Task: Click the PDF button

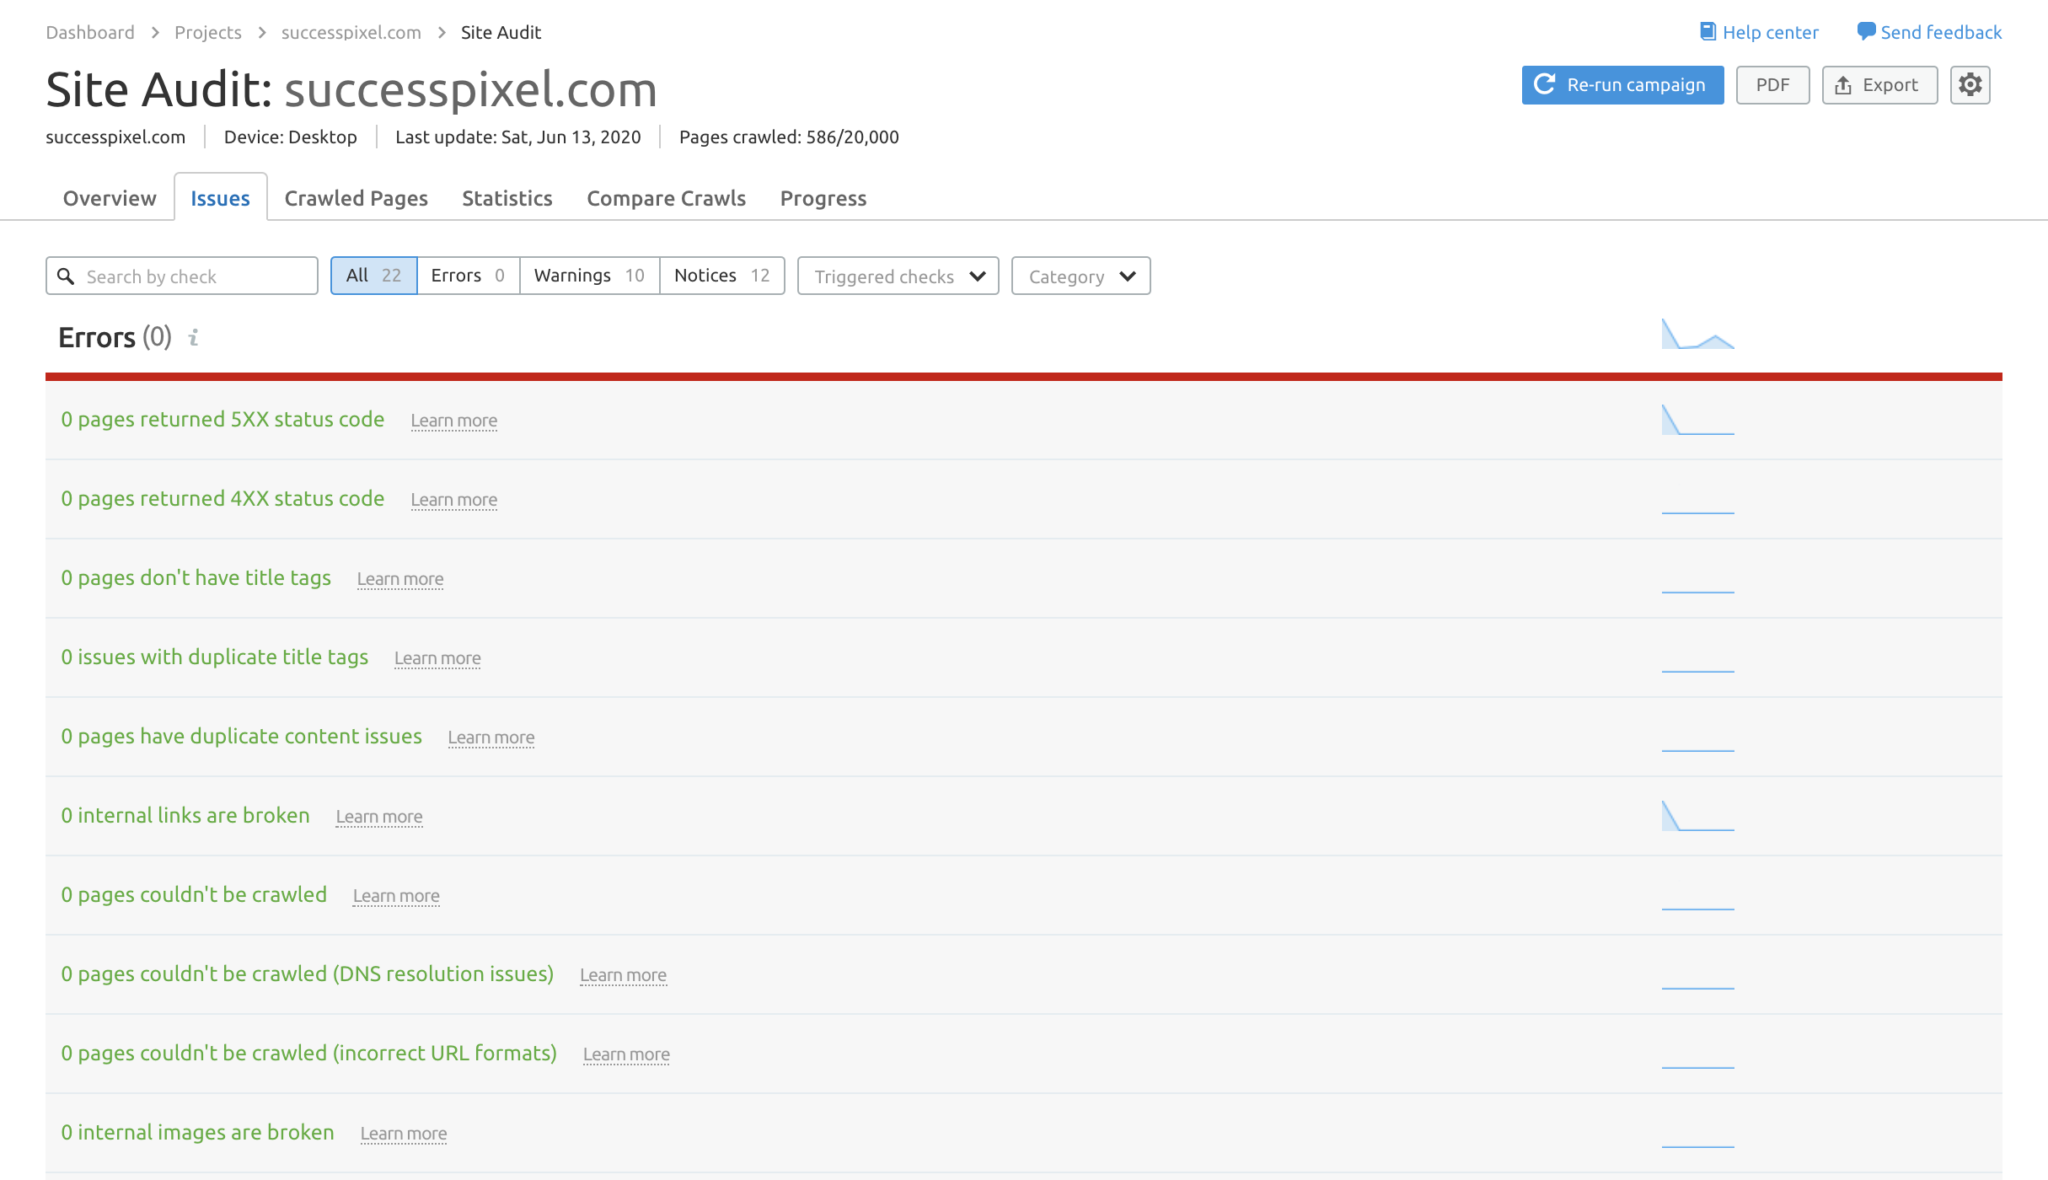Action: pos(1772,85)
